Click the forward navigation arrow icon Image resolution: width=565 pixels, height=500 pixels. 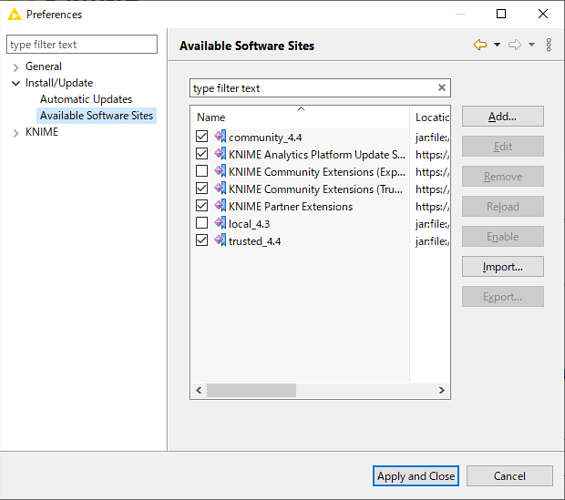(x=515, y=45)
